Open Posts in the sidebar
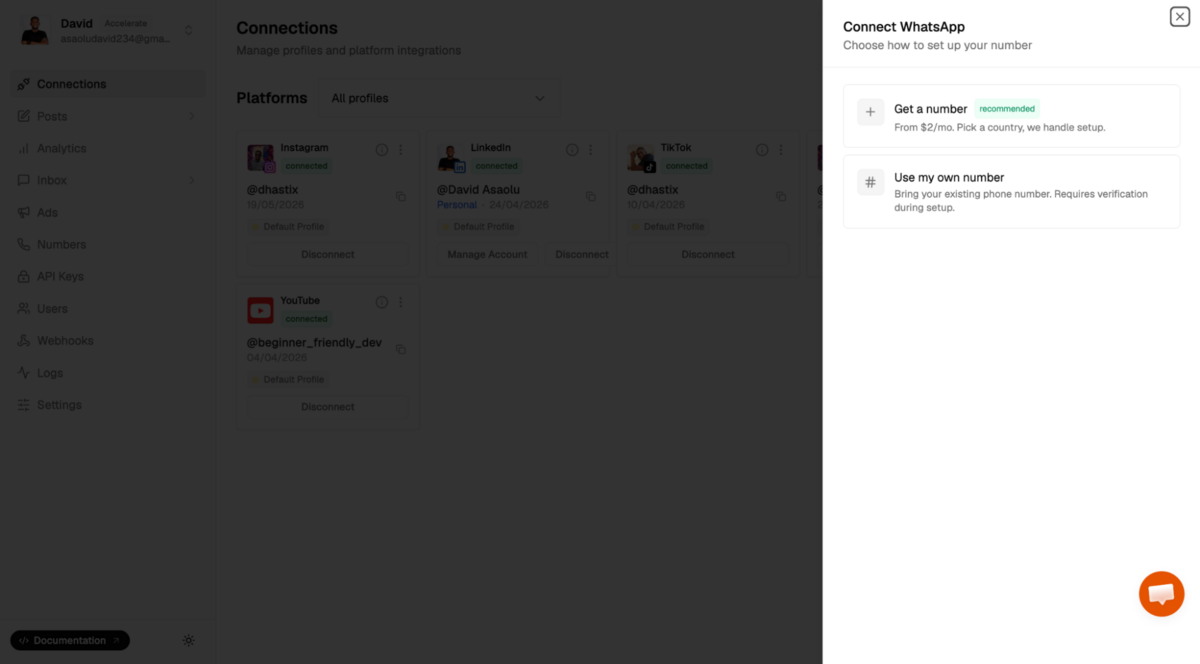The image size is (1200, 664). pos(108,116)
